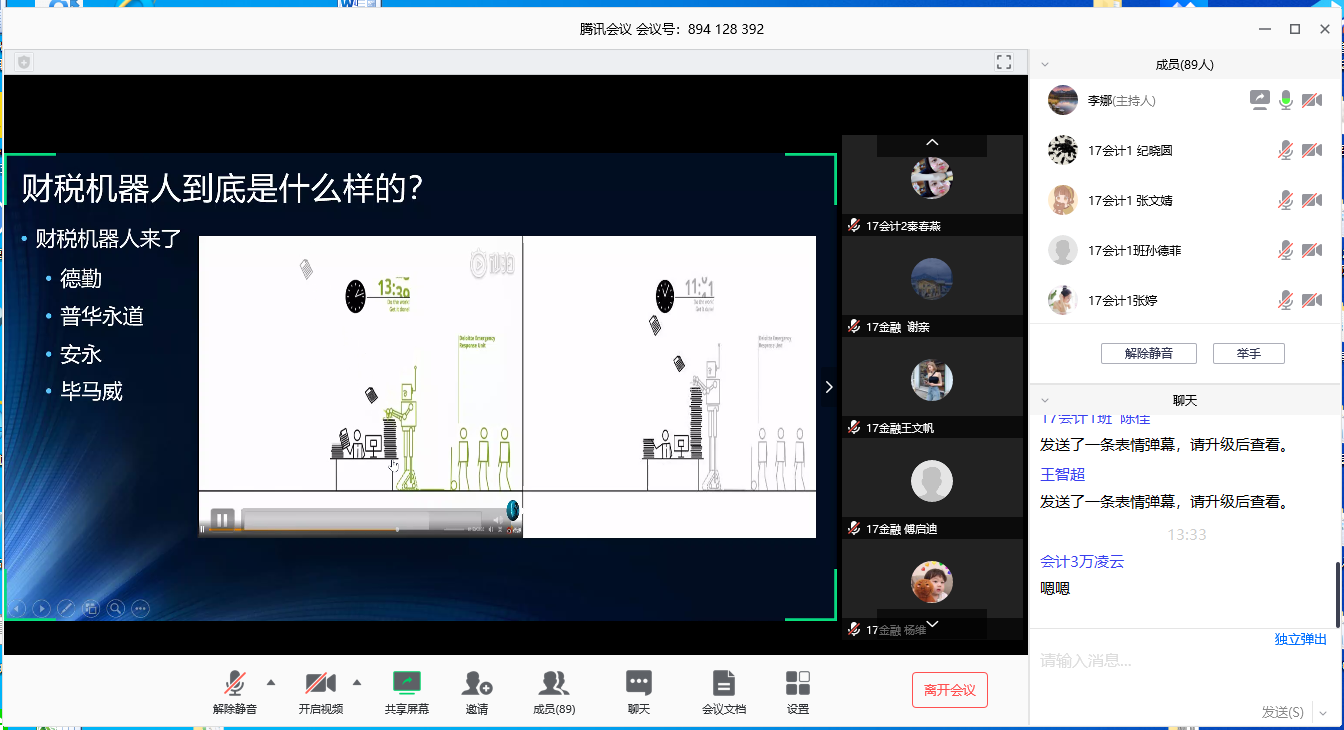Click the red 离开会议 leave meeting button
The height and width of the screenshot is (730, 1344).
point(949,690)
